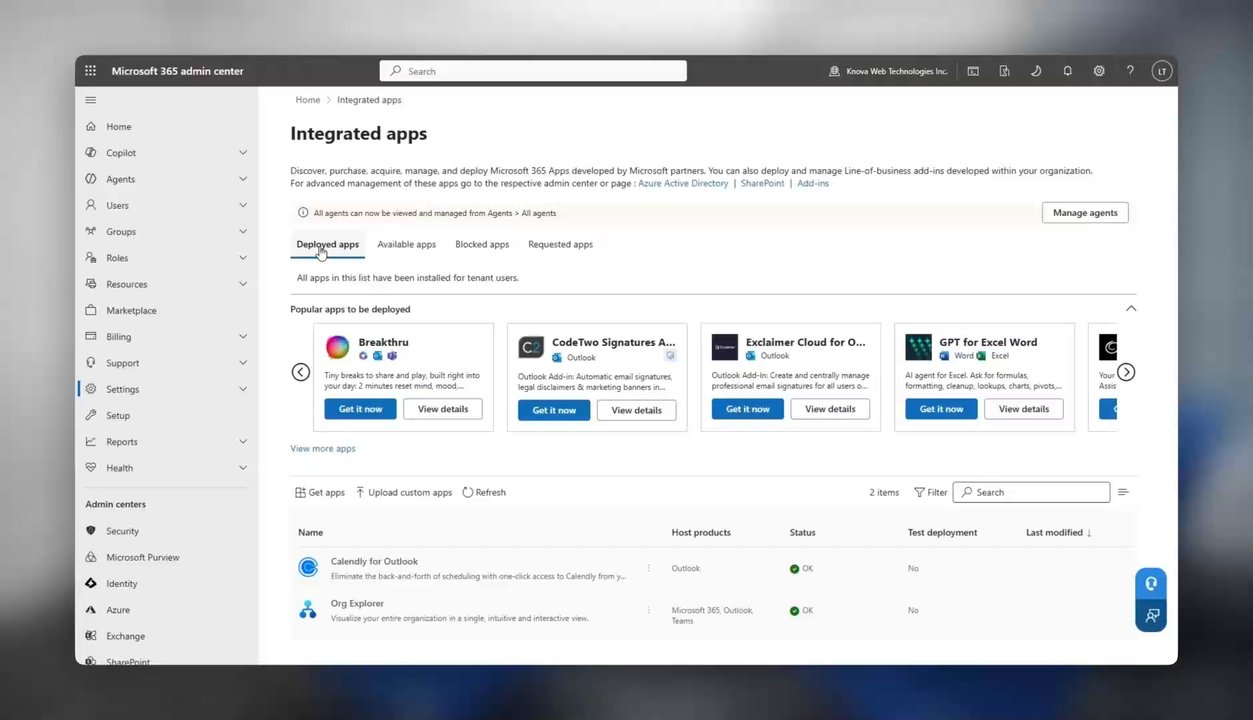Click the Get apps toolbar button

(x=320, y=492)
